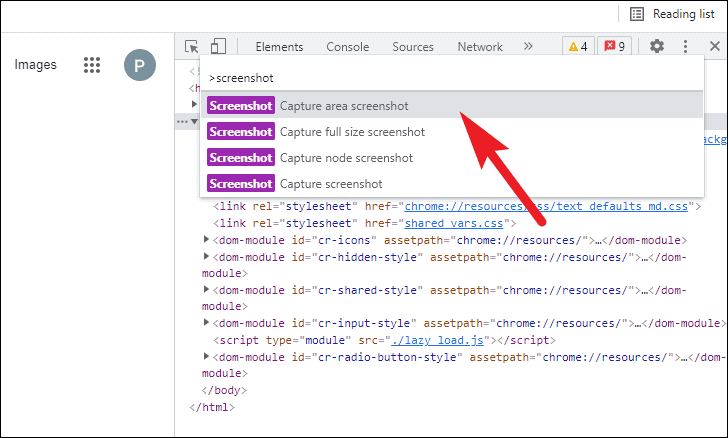Select Capture node screenshot command
Viewport: 728px width, 438px height.
[452, 158]
